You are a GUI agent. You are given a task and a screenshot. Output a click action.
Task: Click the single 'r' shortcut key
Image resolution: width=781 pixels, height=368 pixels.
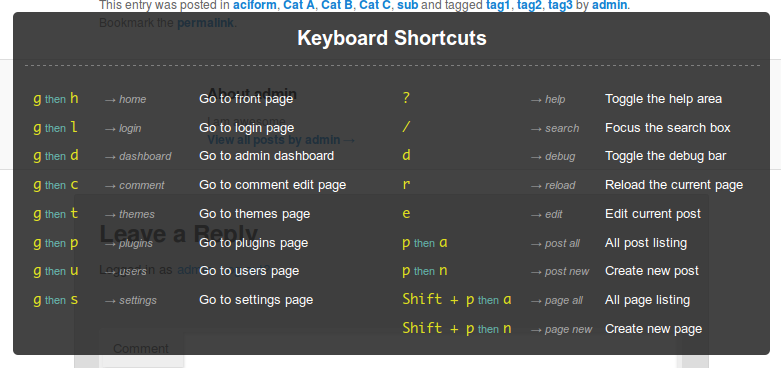pos(406,184)
